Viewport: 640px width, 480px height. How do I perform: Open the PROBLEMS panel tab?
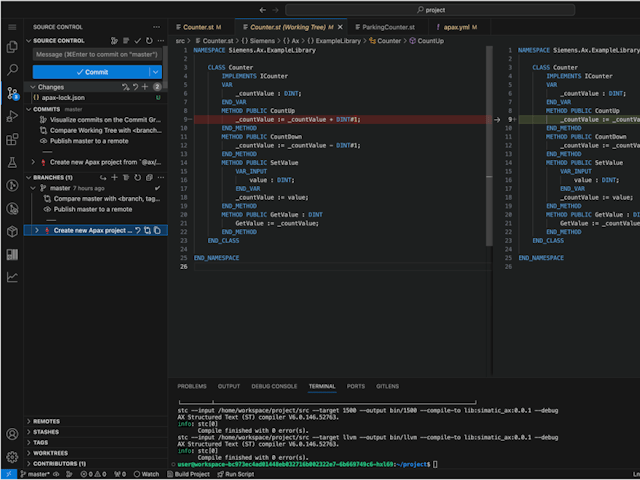pos(192,386)
